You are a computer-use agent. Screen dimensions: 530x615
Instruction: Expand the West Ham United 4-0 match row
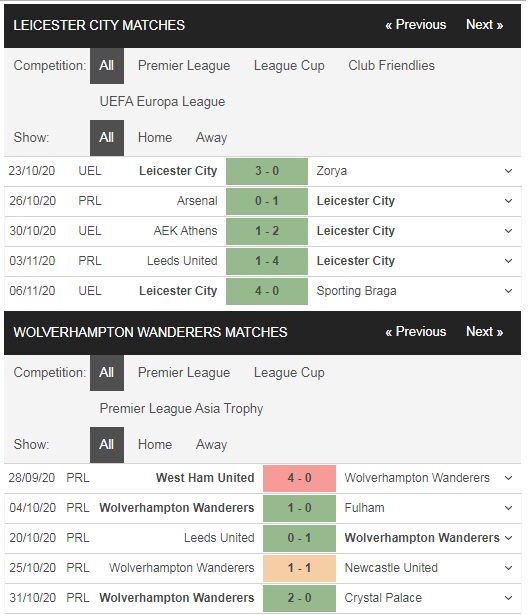pyautogui.click(x=508, y=478)
